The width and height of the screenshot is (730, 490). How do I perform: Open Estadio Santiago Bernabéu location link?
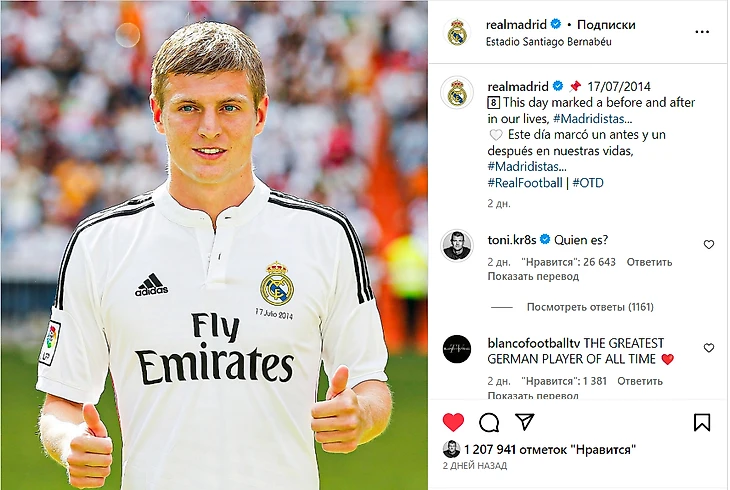point(548,41)
